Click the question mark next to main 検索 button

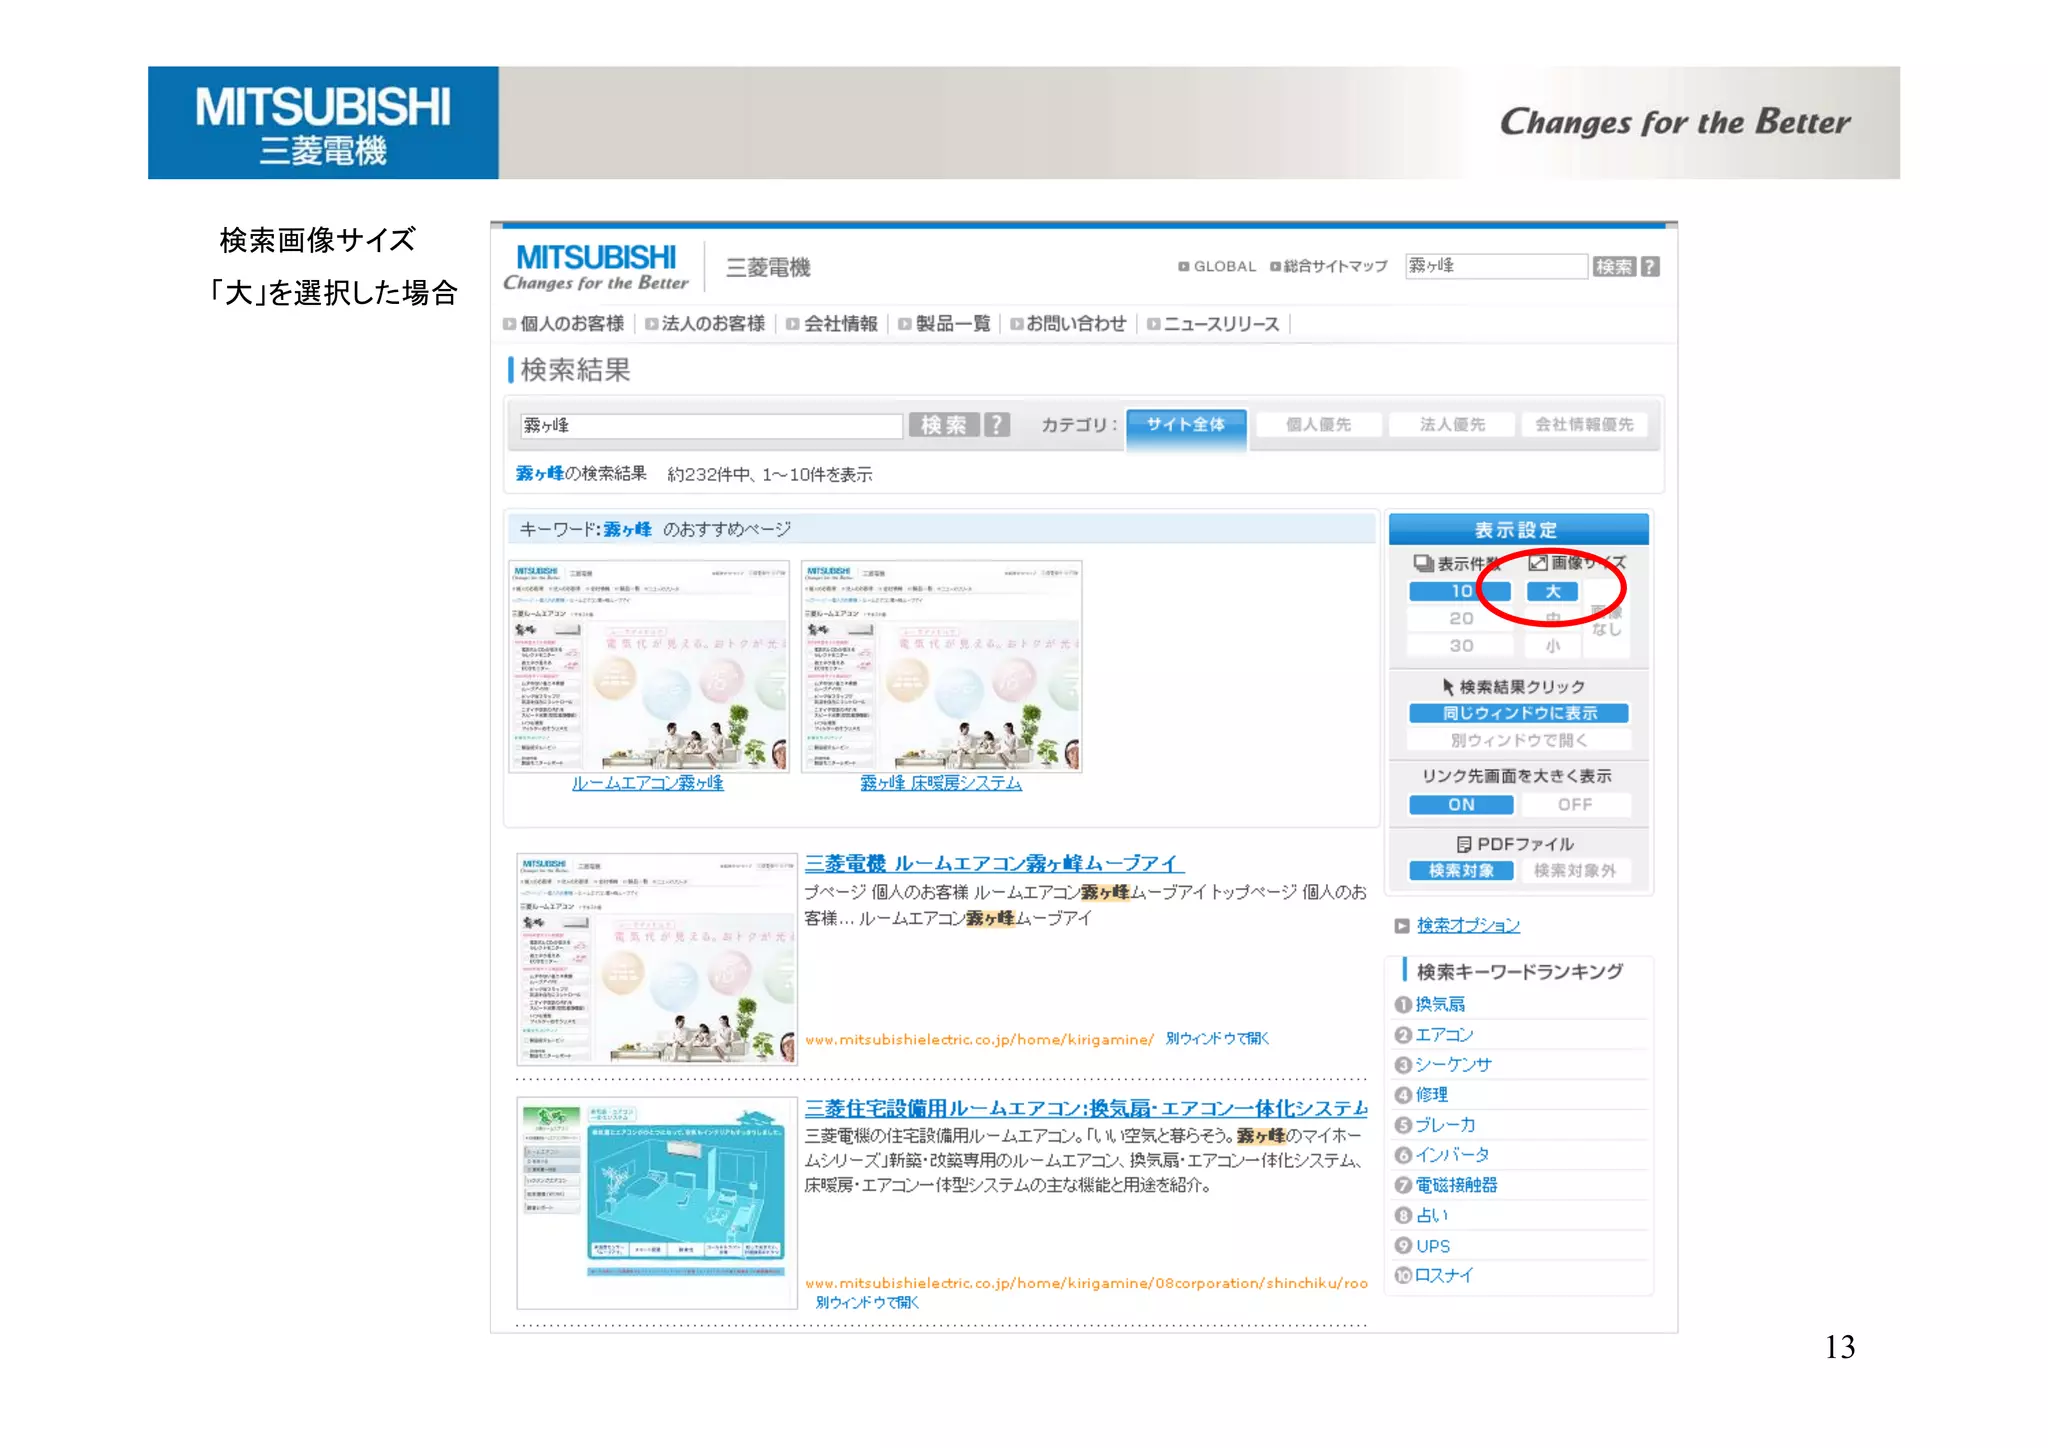996,425
